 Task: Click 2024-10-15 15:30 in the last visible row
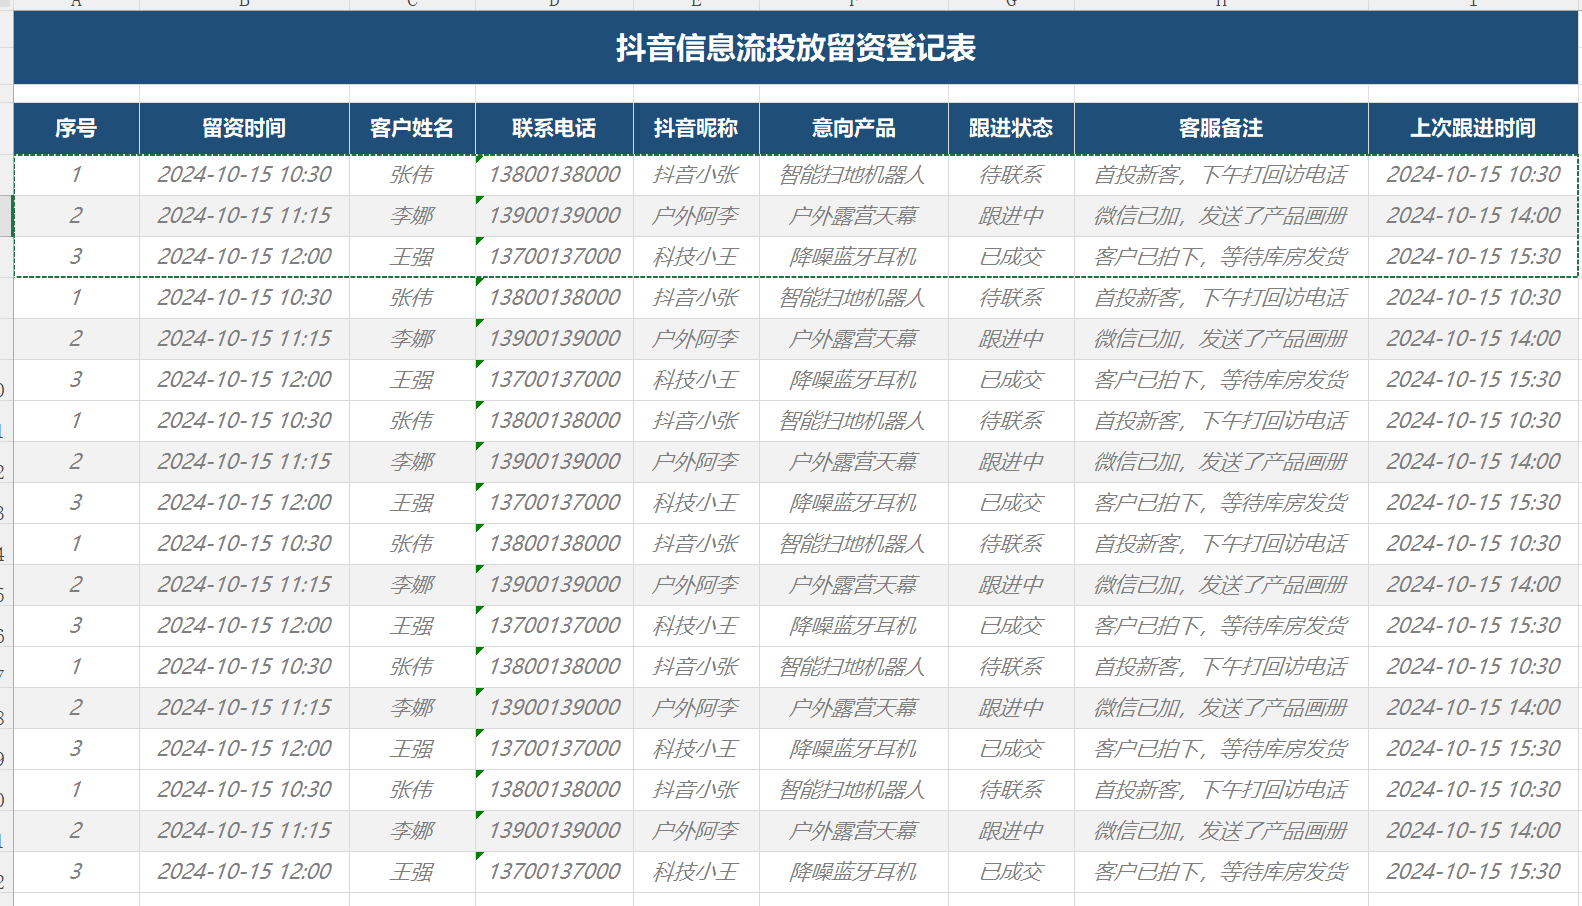click(1473, 872)
